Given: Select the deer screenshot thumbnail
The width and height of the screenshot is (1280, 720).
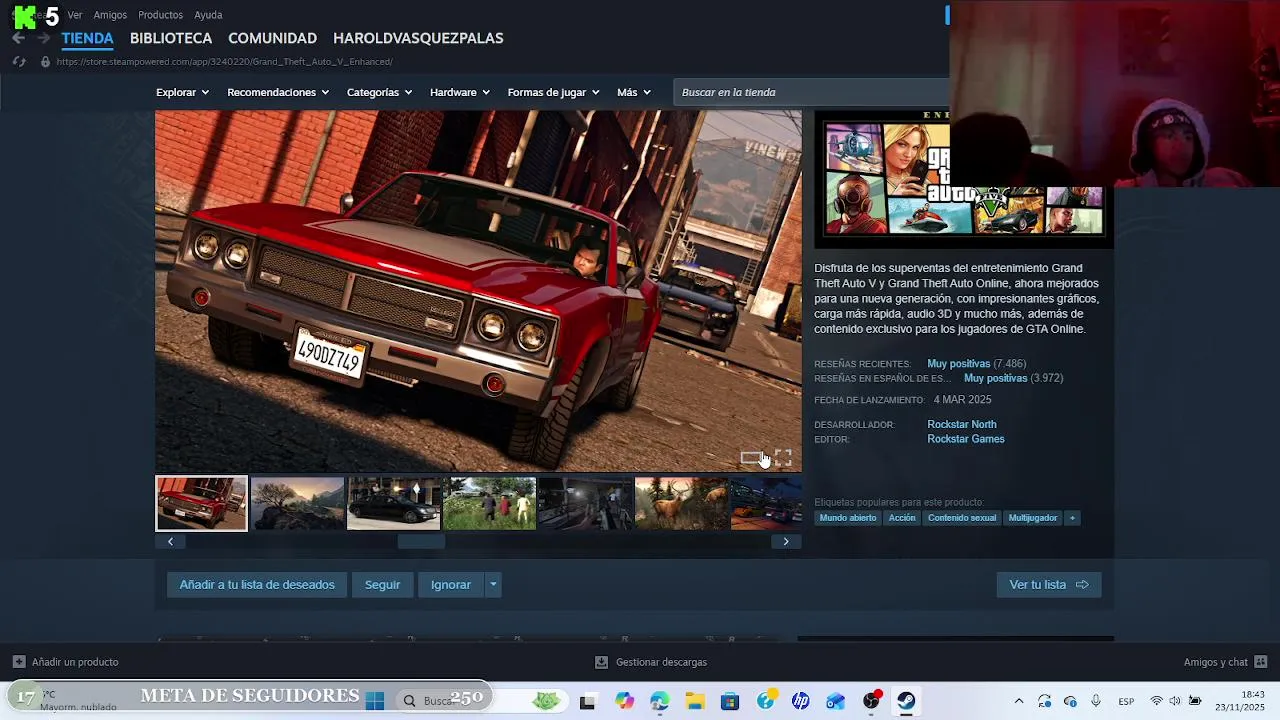Looking at the screenshot, I should pyautogui.click(x=681, y=503).
